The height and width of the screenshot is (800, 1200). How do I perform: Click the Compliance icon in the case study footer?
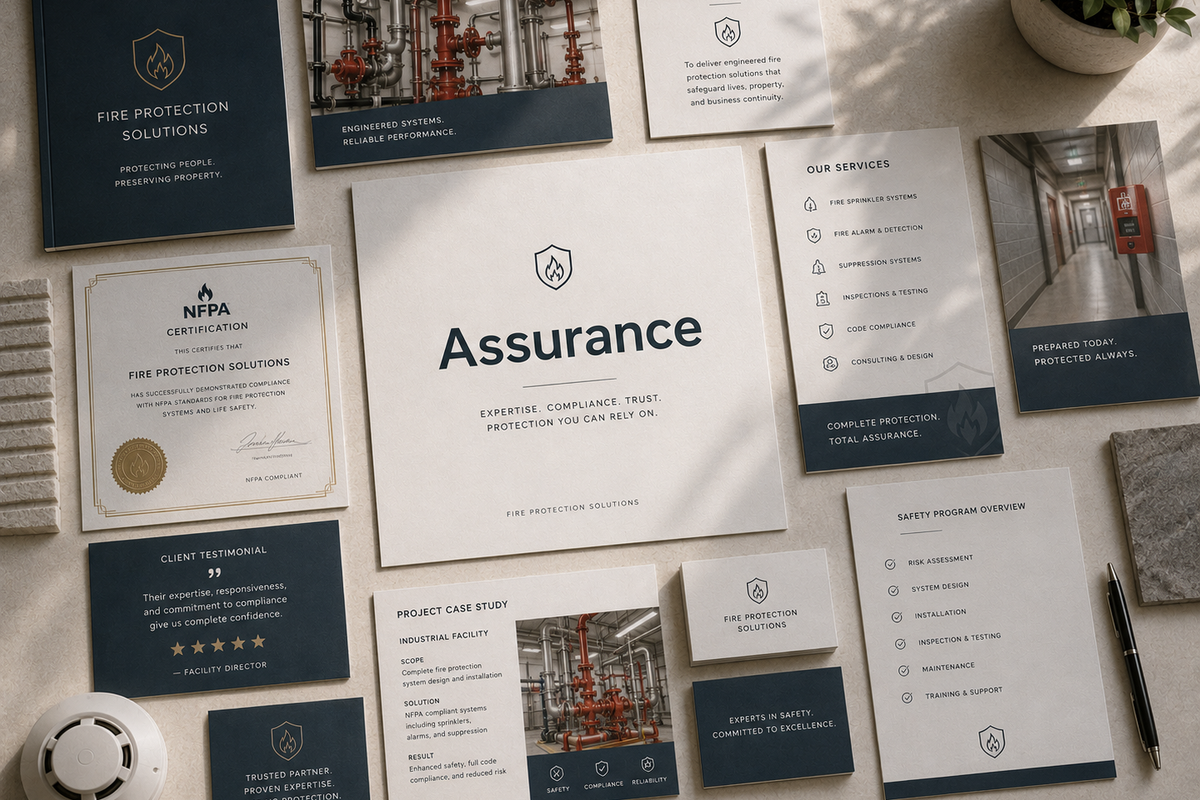[602, 768]
